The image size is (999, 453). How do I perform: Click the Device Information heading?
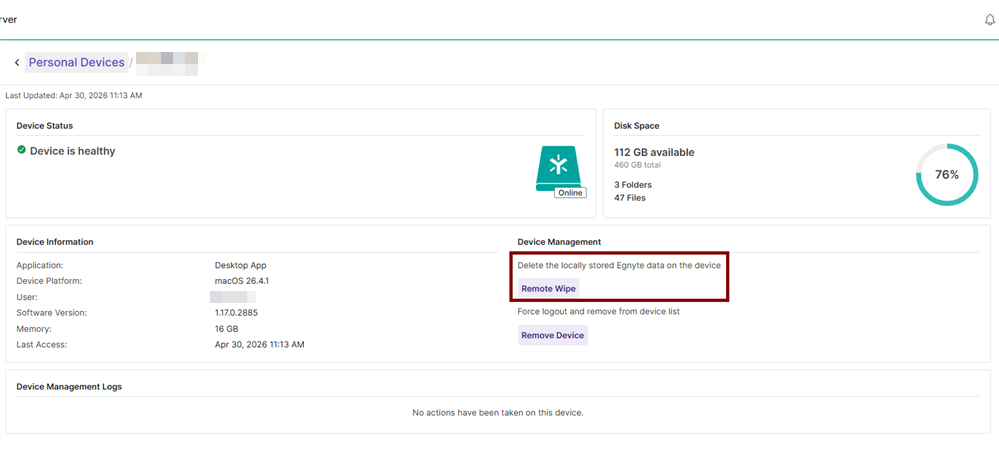[55, 242]
